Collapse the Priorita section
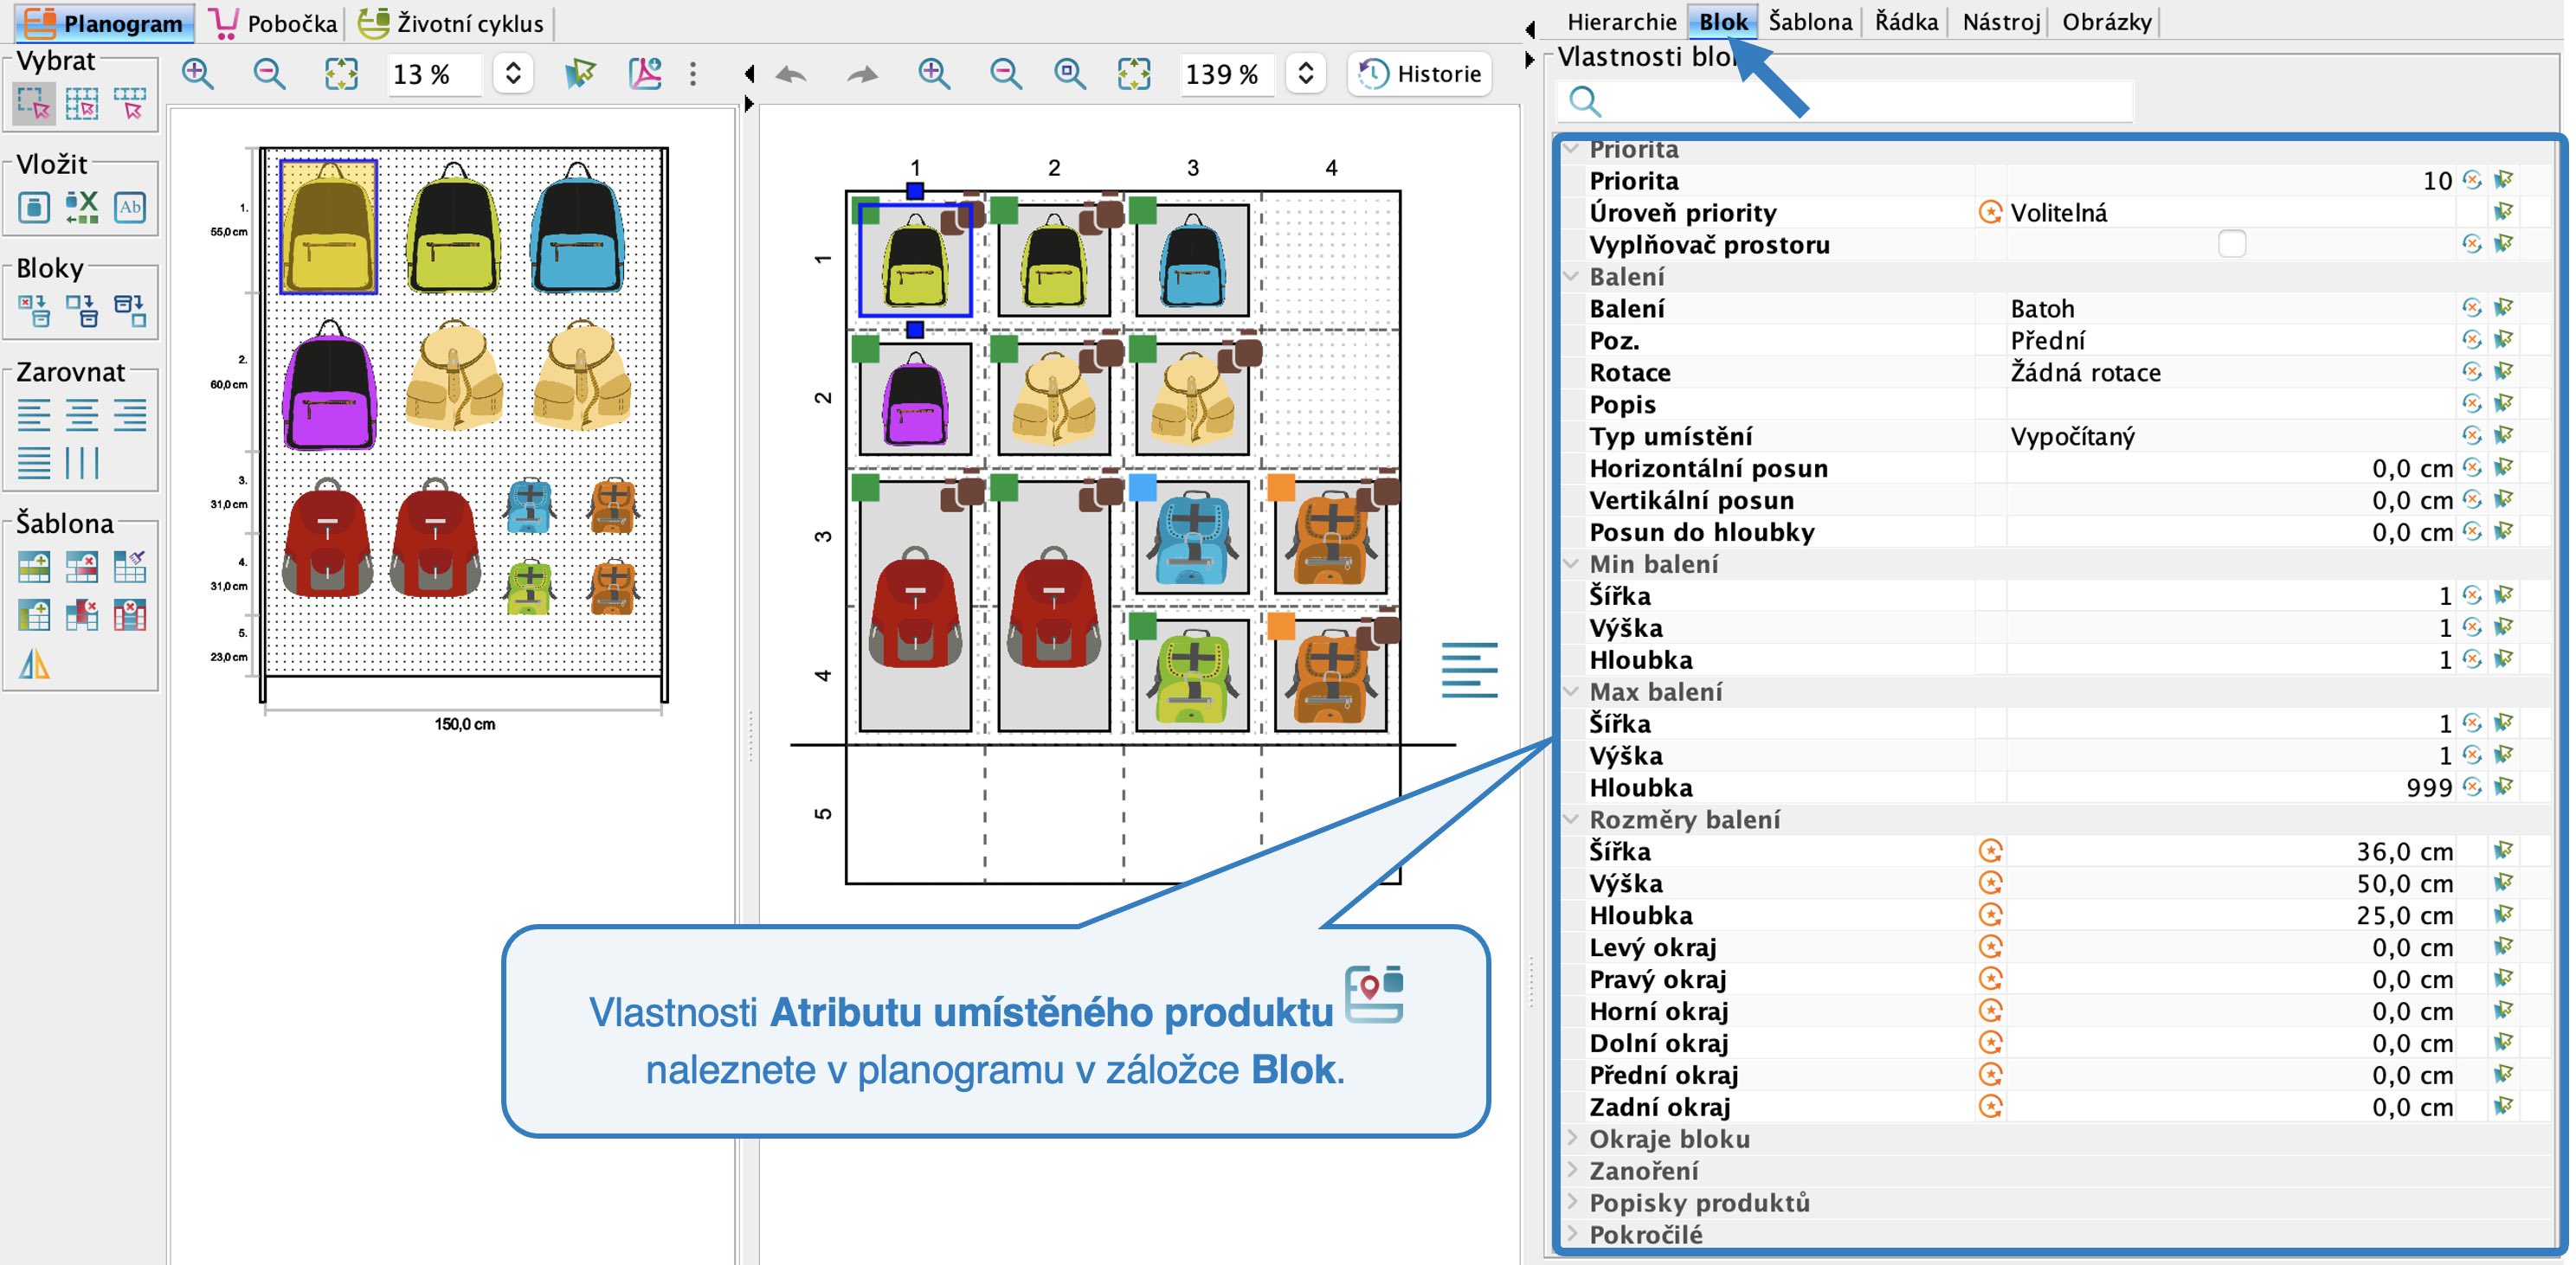Image resolution: width=2576 pixels, height=1265 pixels. pyautogui.click(x=1572, y=149)
